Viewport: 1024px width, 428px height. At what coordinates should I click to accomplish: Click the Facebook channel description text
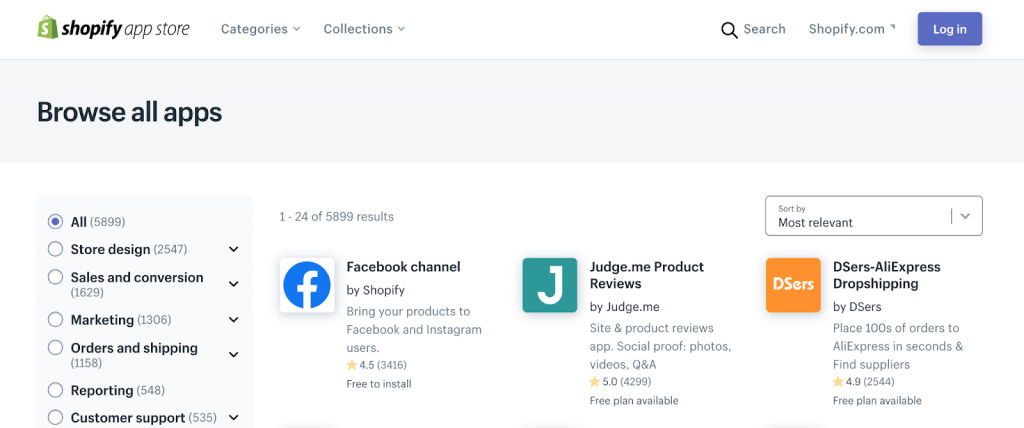pos(414,329)
